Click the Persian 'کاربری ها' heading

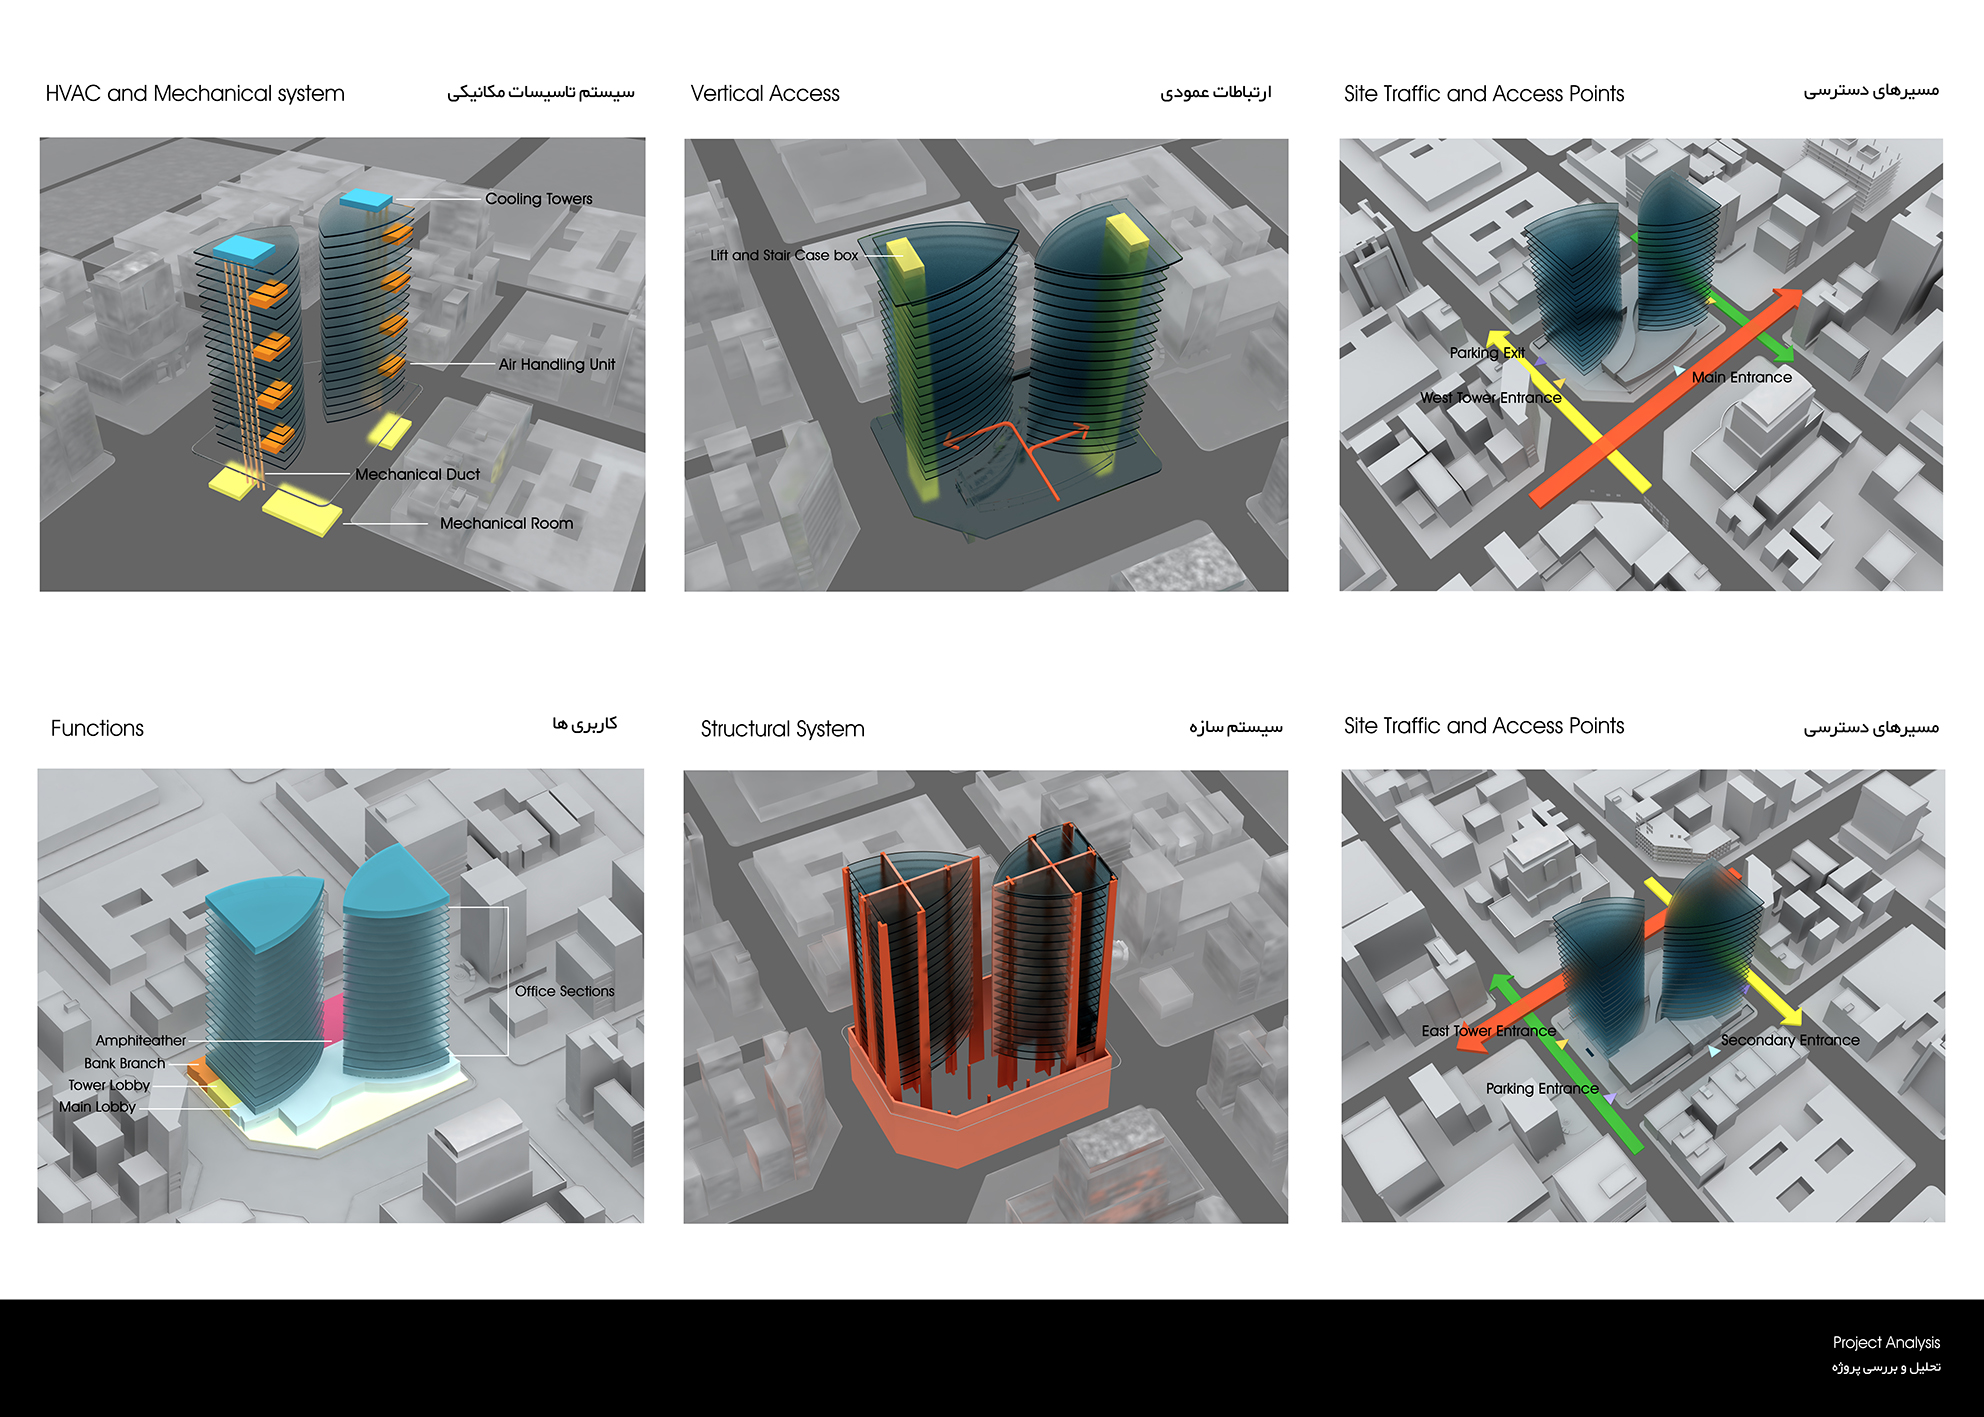(x=585, y=723)
